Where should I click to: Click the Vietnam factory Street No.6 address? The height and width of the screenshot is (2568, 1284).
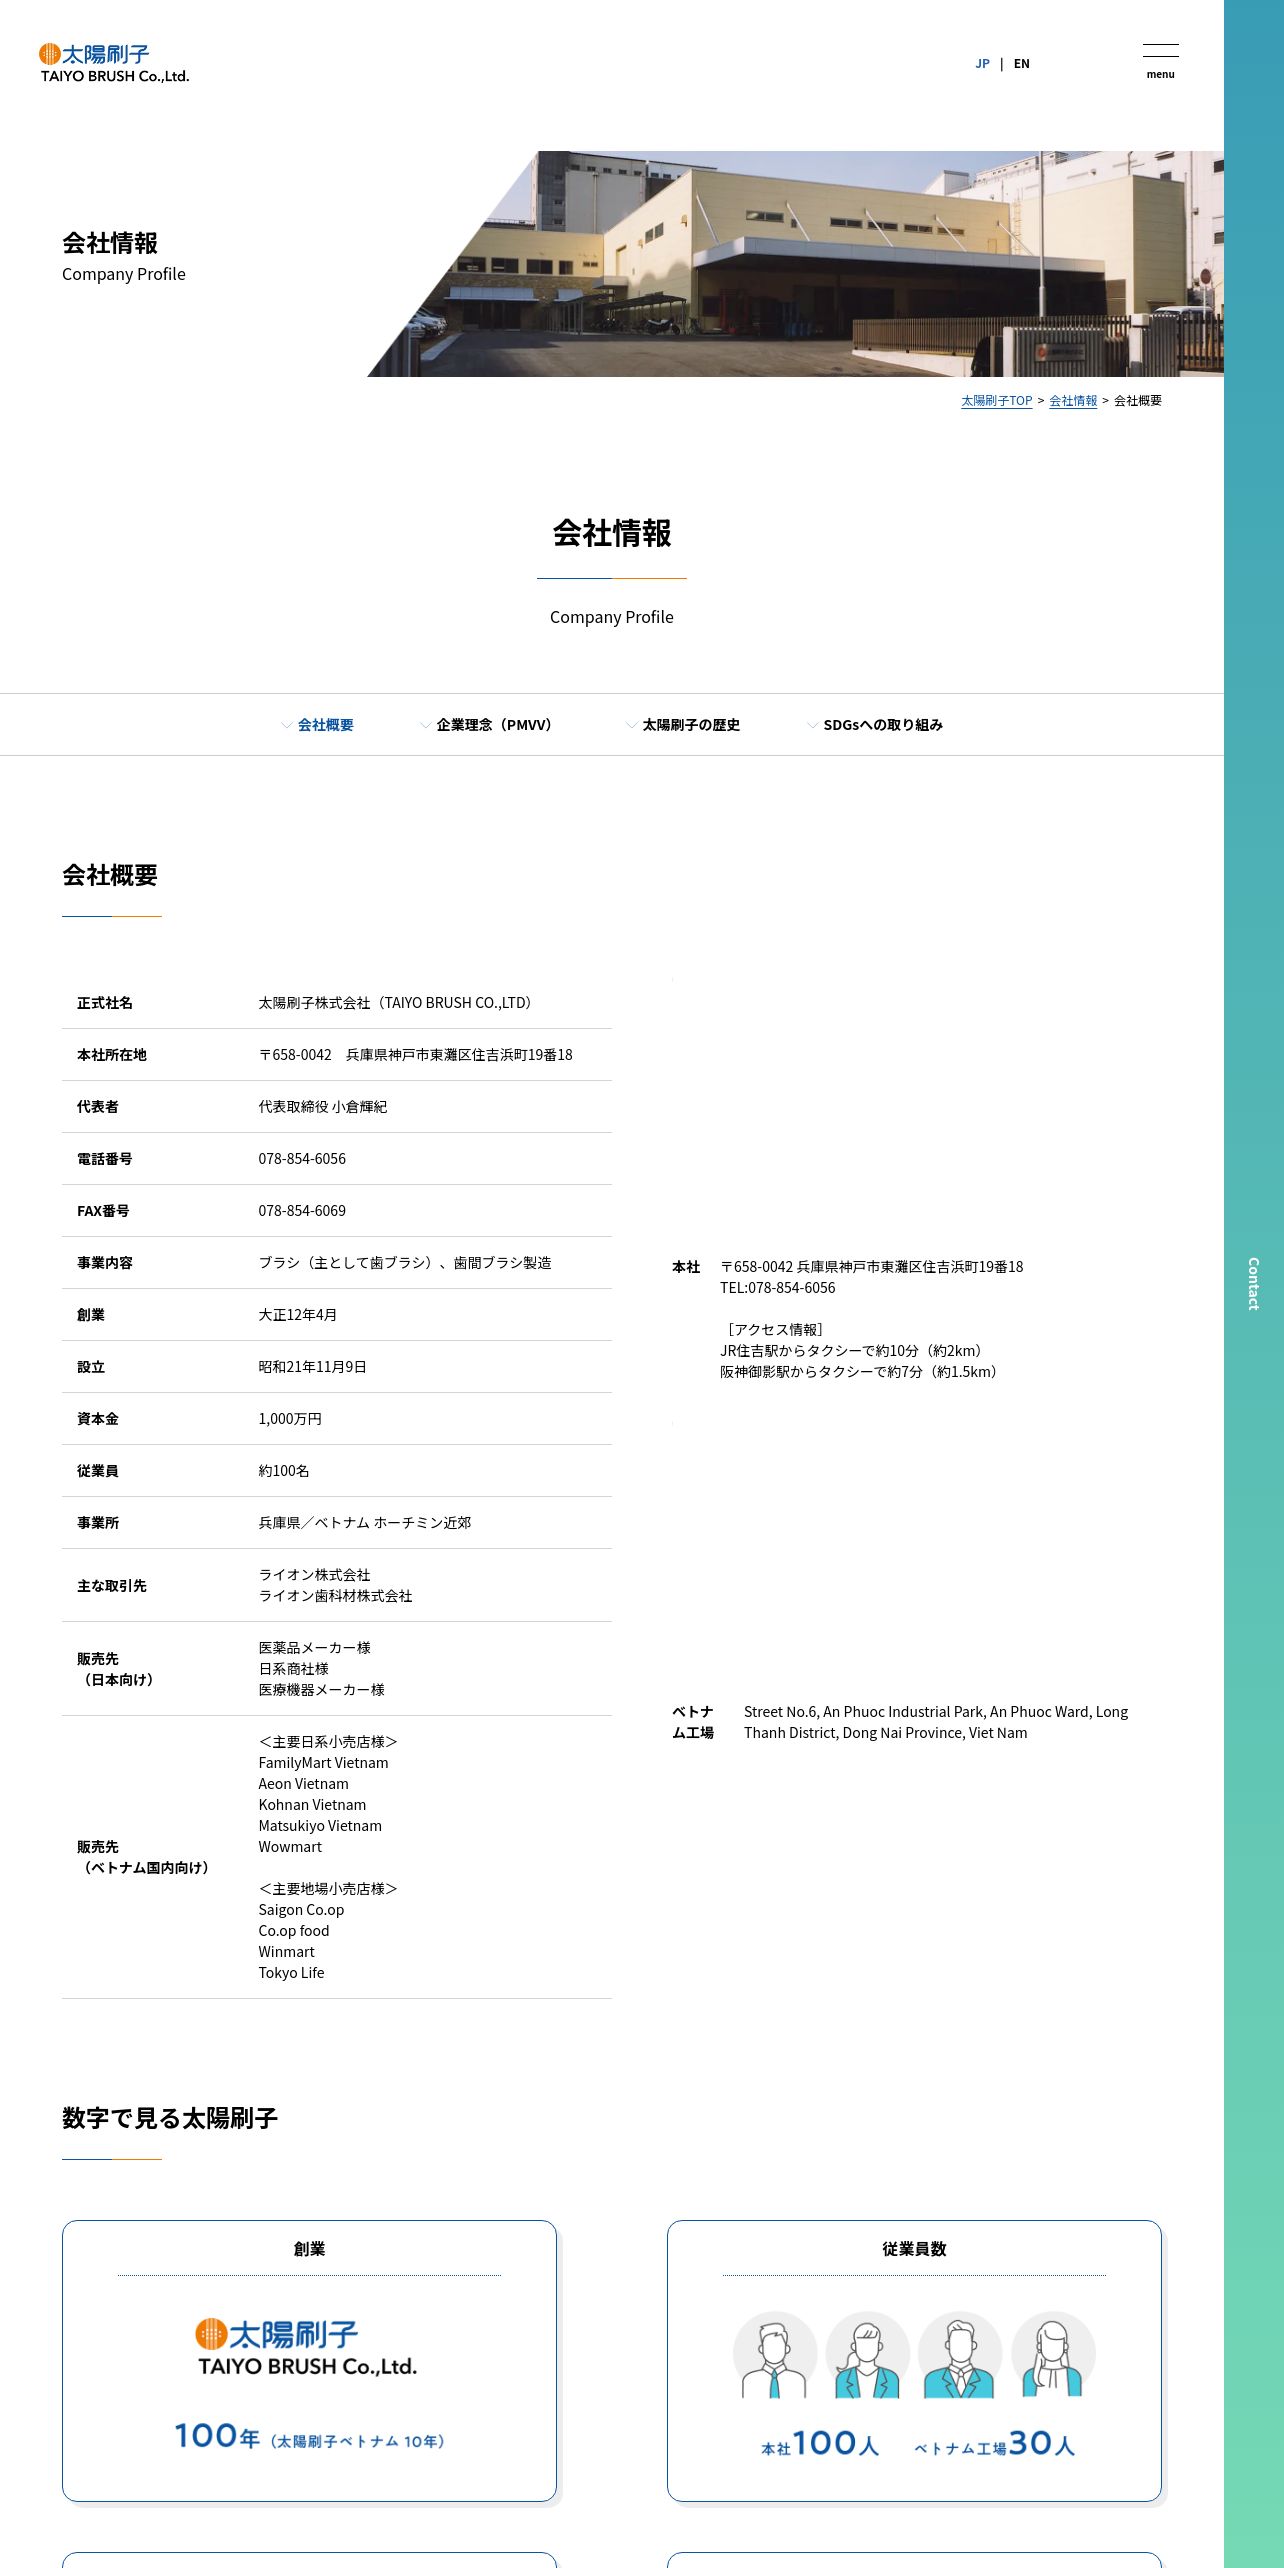coord(936,1722)
